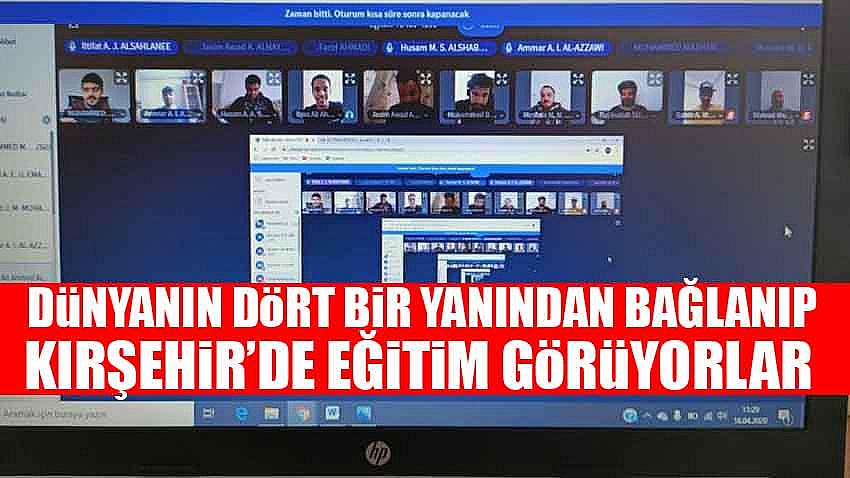Click the cloud sync icon in the tray
The image size is (850, 478).
(662, 416)
